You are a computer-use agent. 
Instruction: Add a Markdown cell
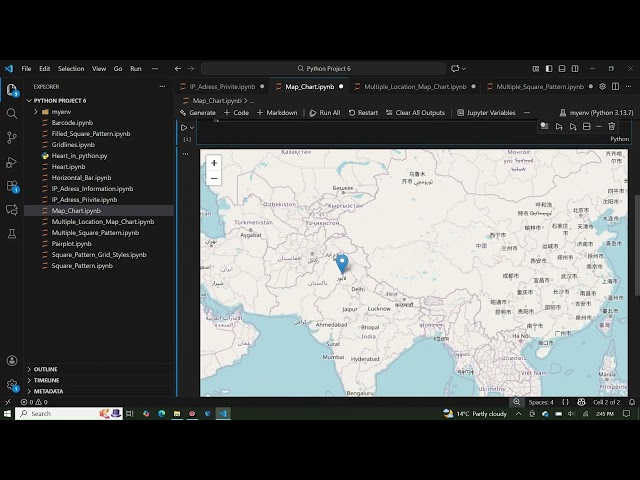pos(277,113)
